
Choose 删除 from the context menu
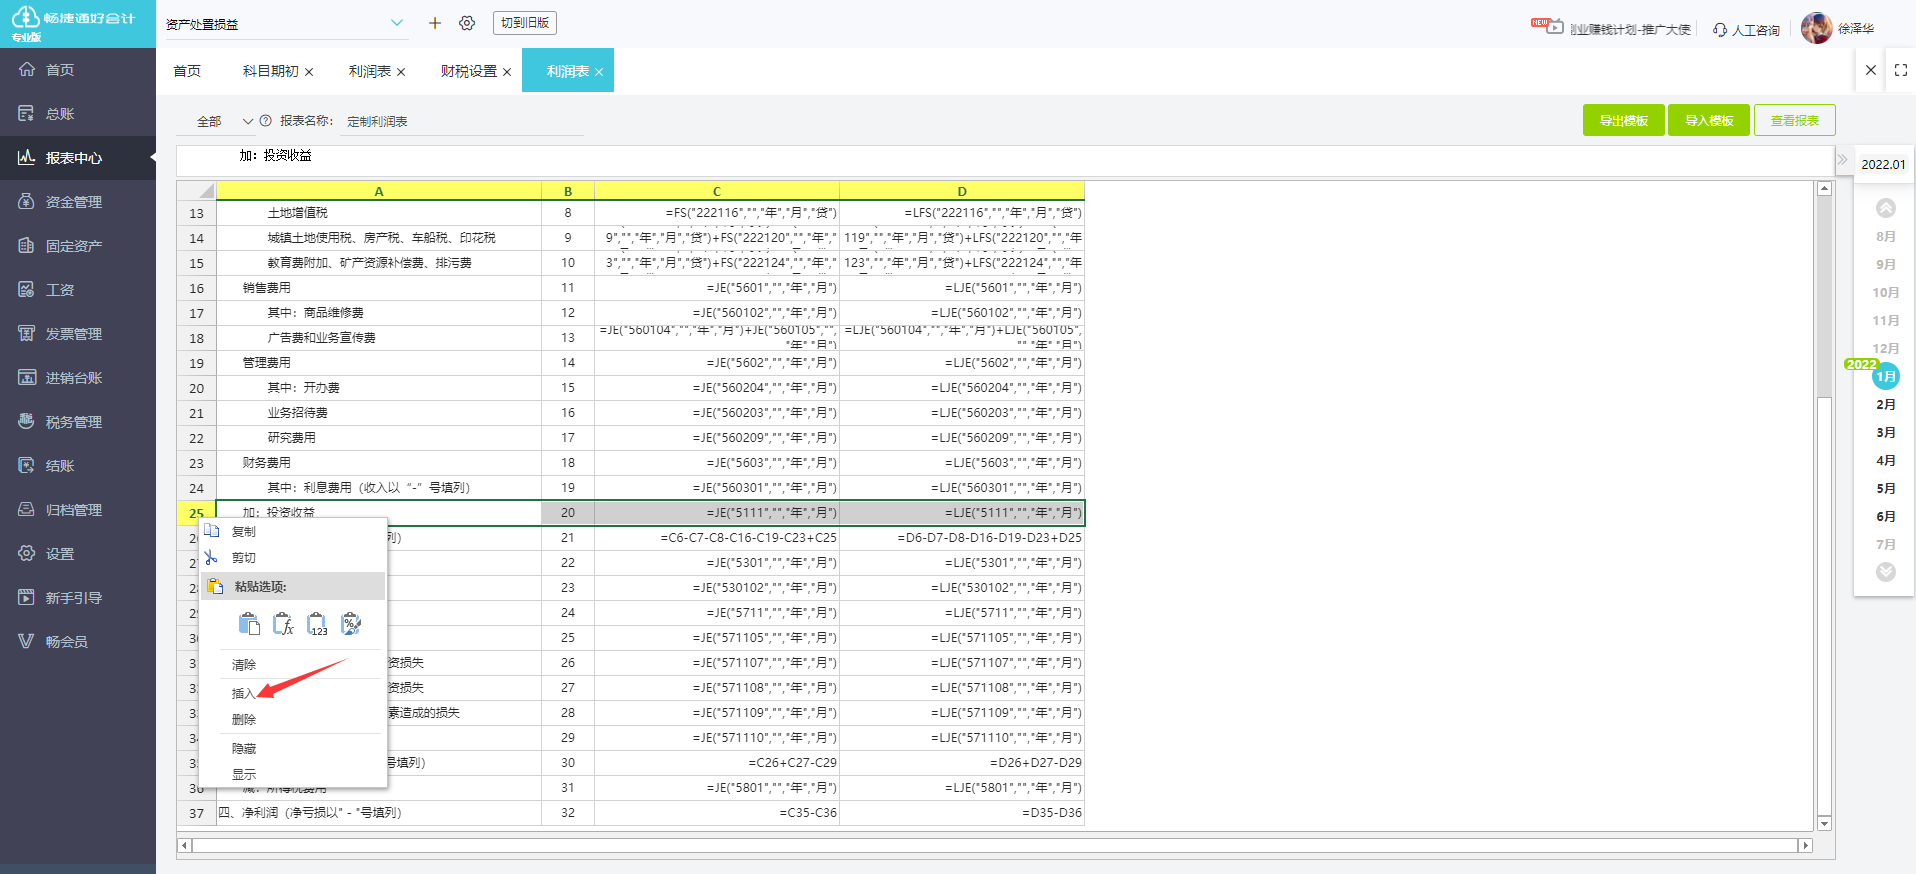[x=244, y=719]
